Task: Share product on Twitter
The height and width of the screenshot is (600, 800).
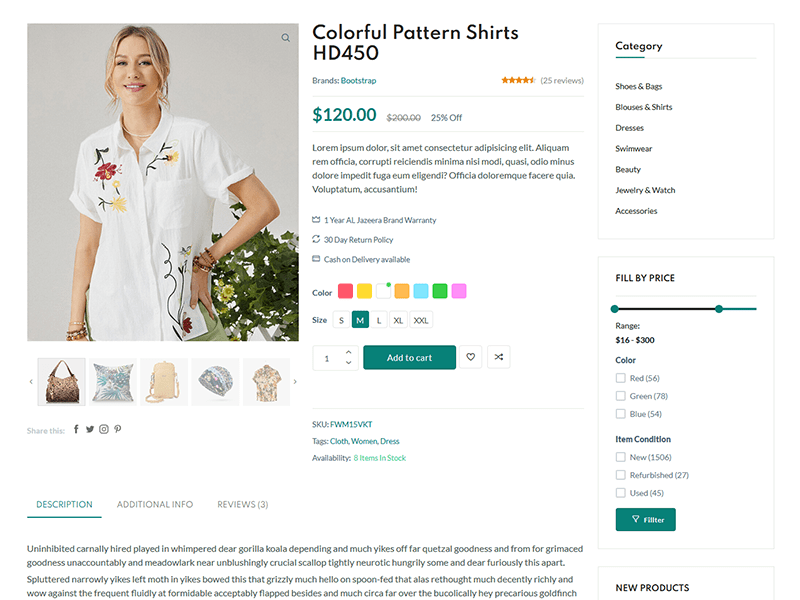Action: pyautogui.click(x=90, y=429)
